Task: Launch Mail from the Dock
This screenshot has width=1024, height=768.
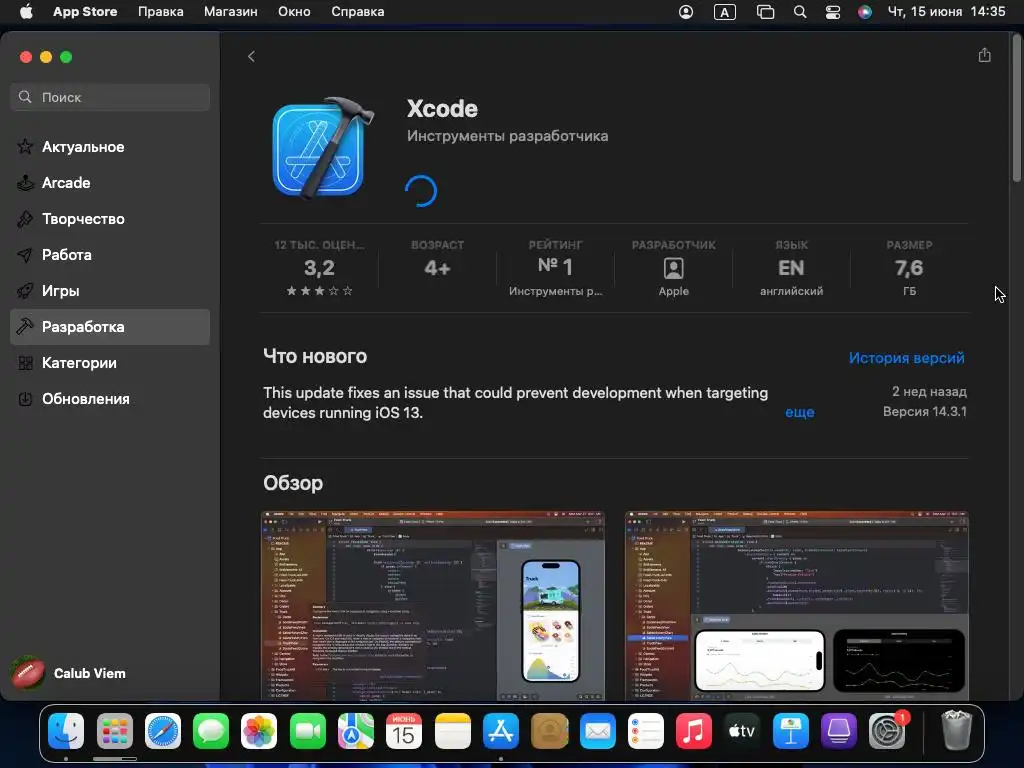Action: click(x=598, y=731)
